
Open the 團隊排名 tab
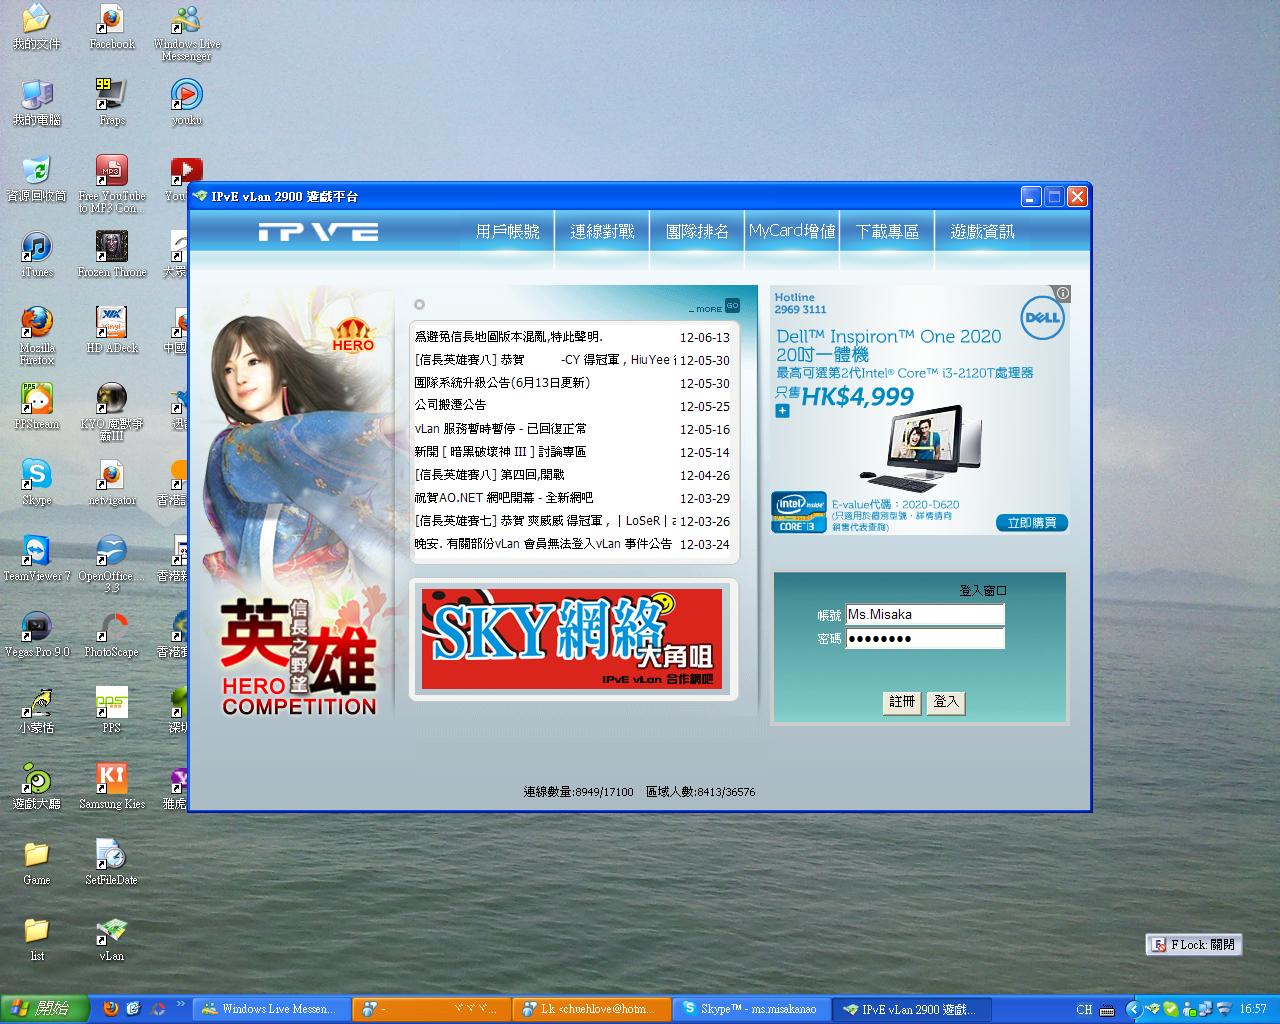click(x=697, y=232)
